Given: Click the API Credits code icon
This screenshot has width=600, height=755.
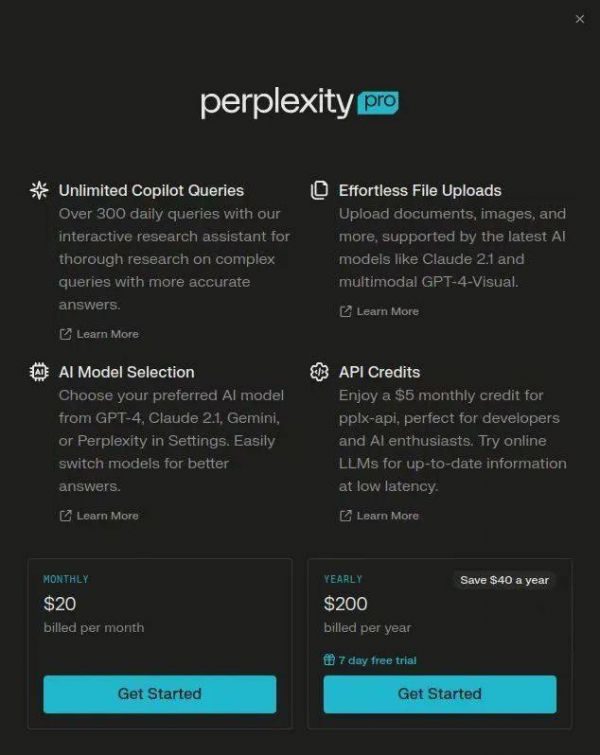Looking at the screenshot, I should 319,372.
